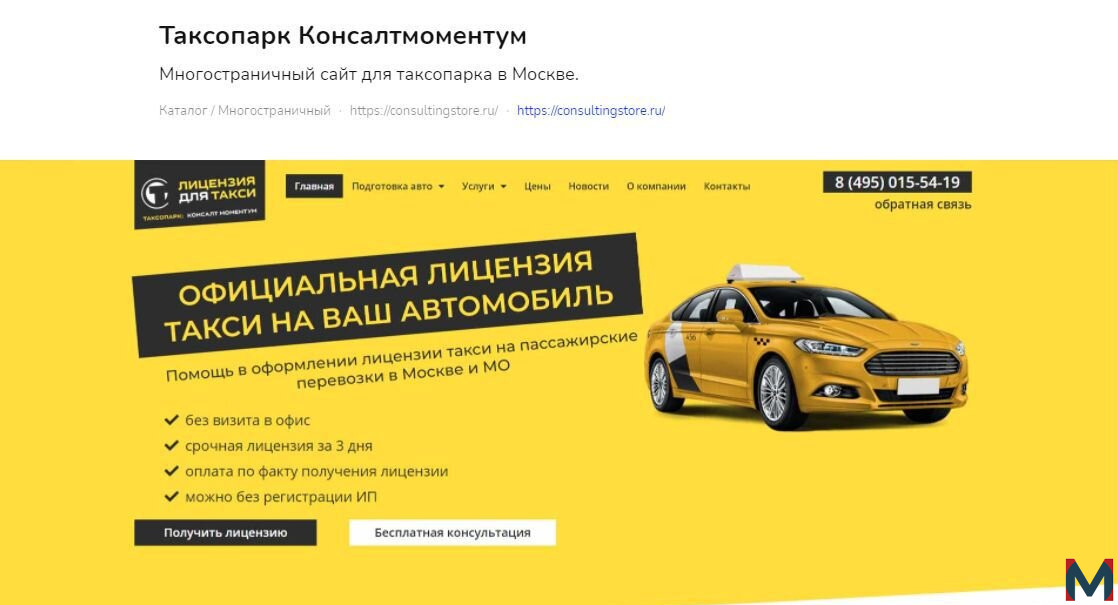Open the обратная связь link
The width and height of the screenshot is (1118, 605).
923,205
